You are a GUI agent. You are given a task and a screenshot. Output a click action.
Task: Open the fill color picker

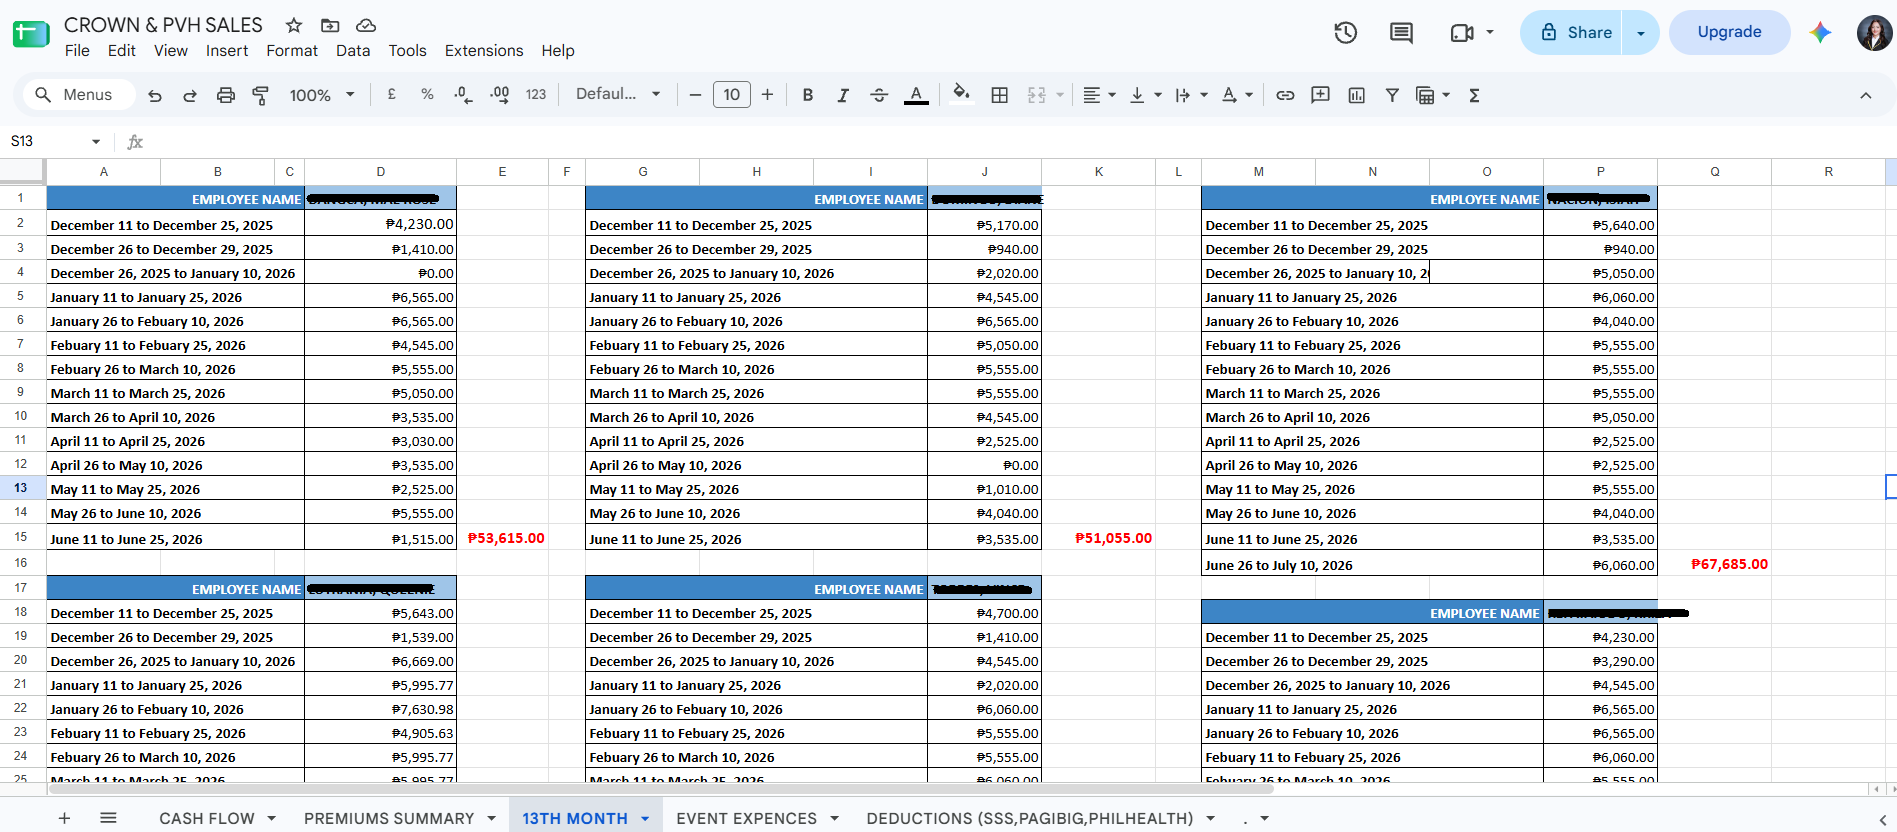(x=961, y=95)
